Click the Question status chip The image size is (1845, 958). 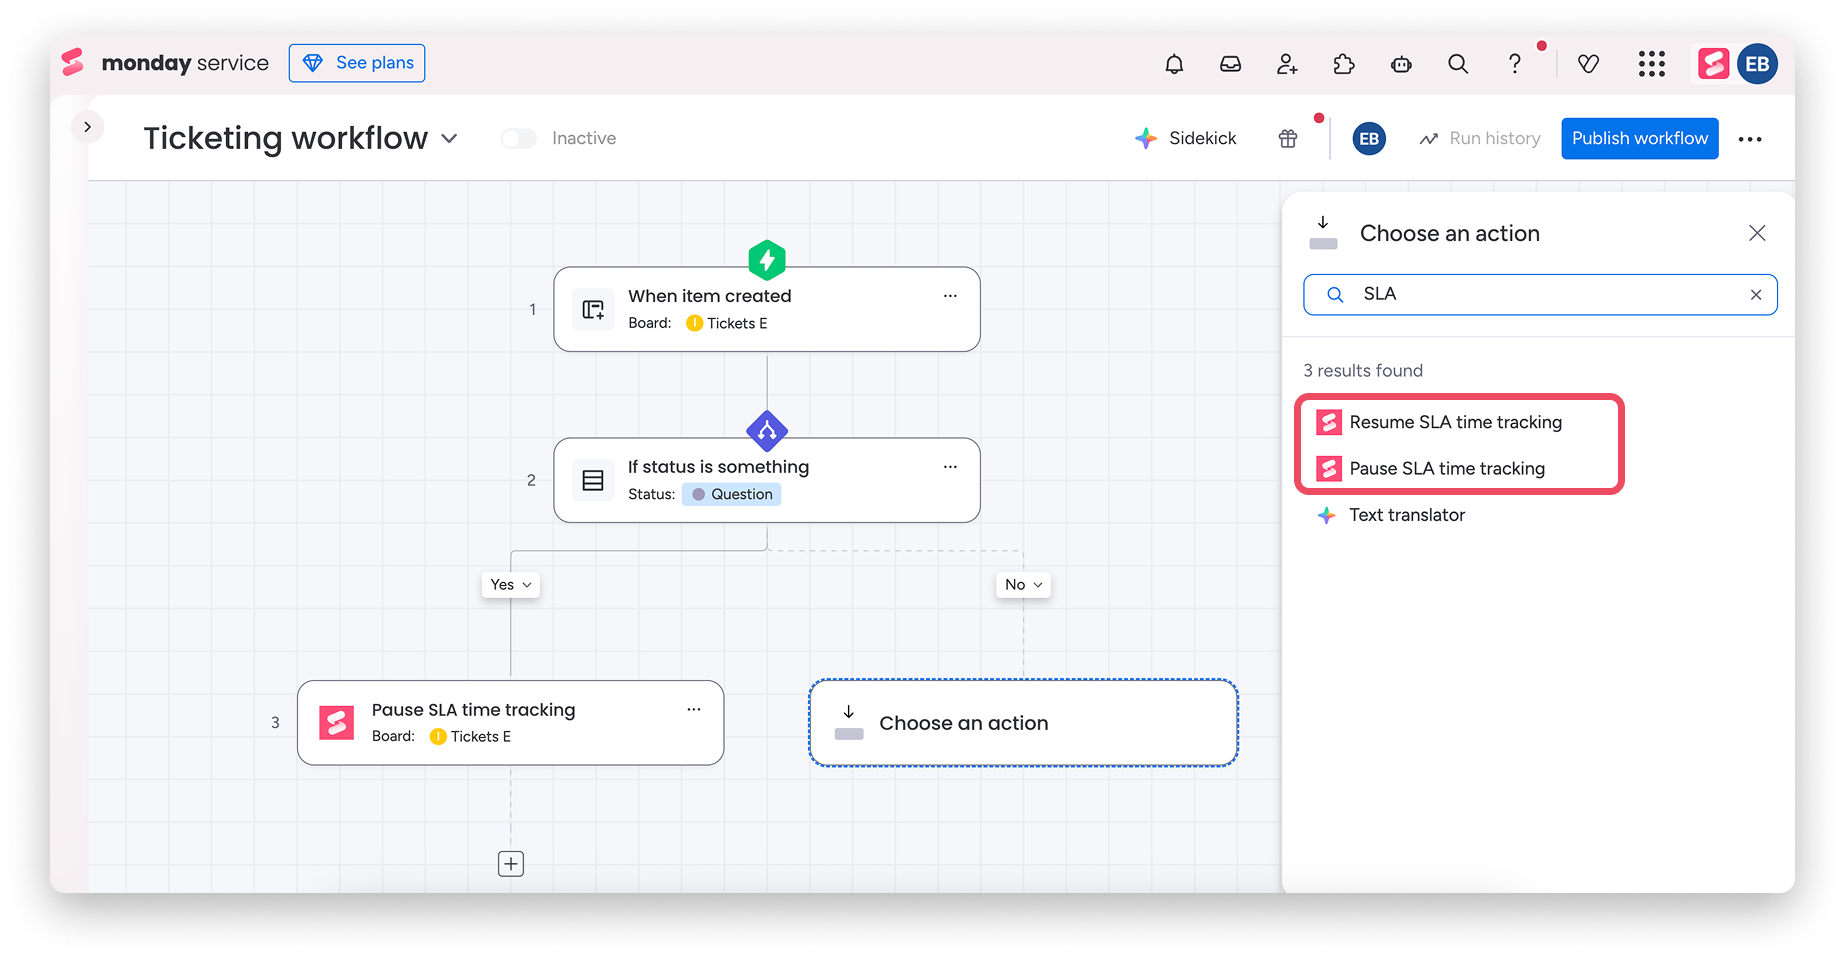[x=732, y=494]
